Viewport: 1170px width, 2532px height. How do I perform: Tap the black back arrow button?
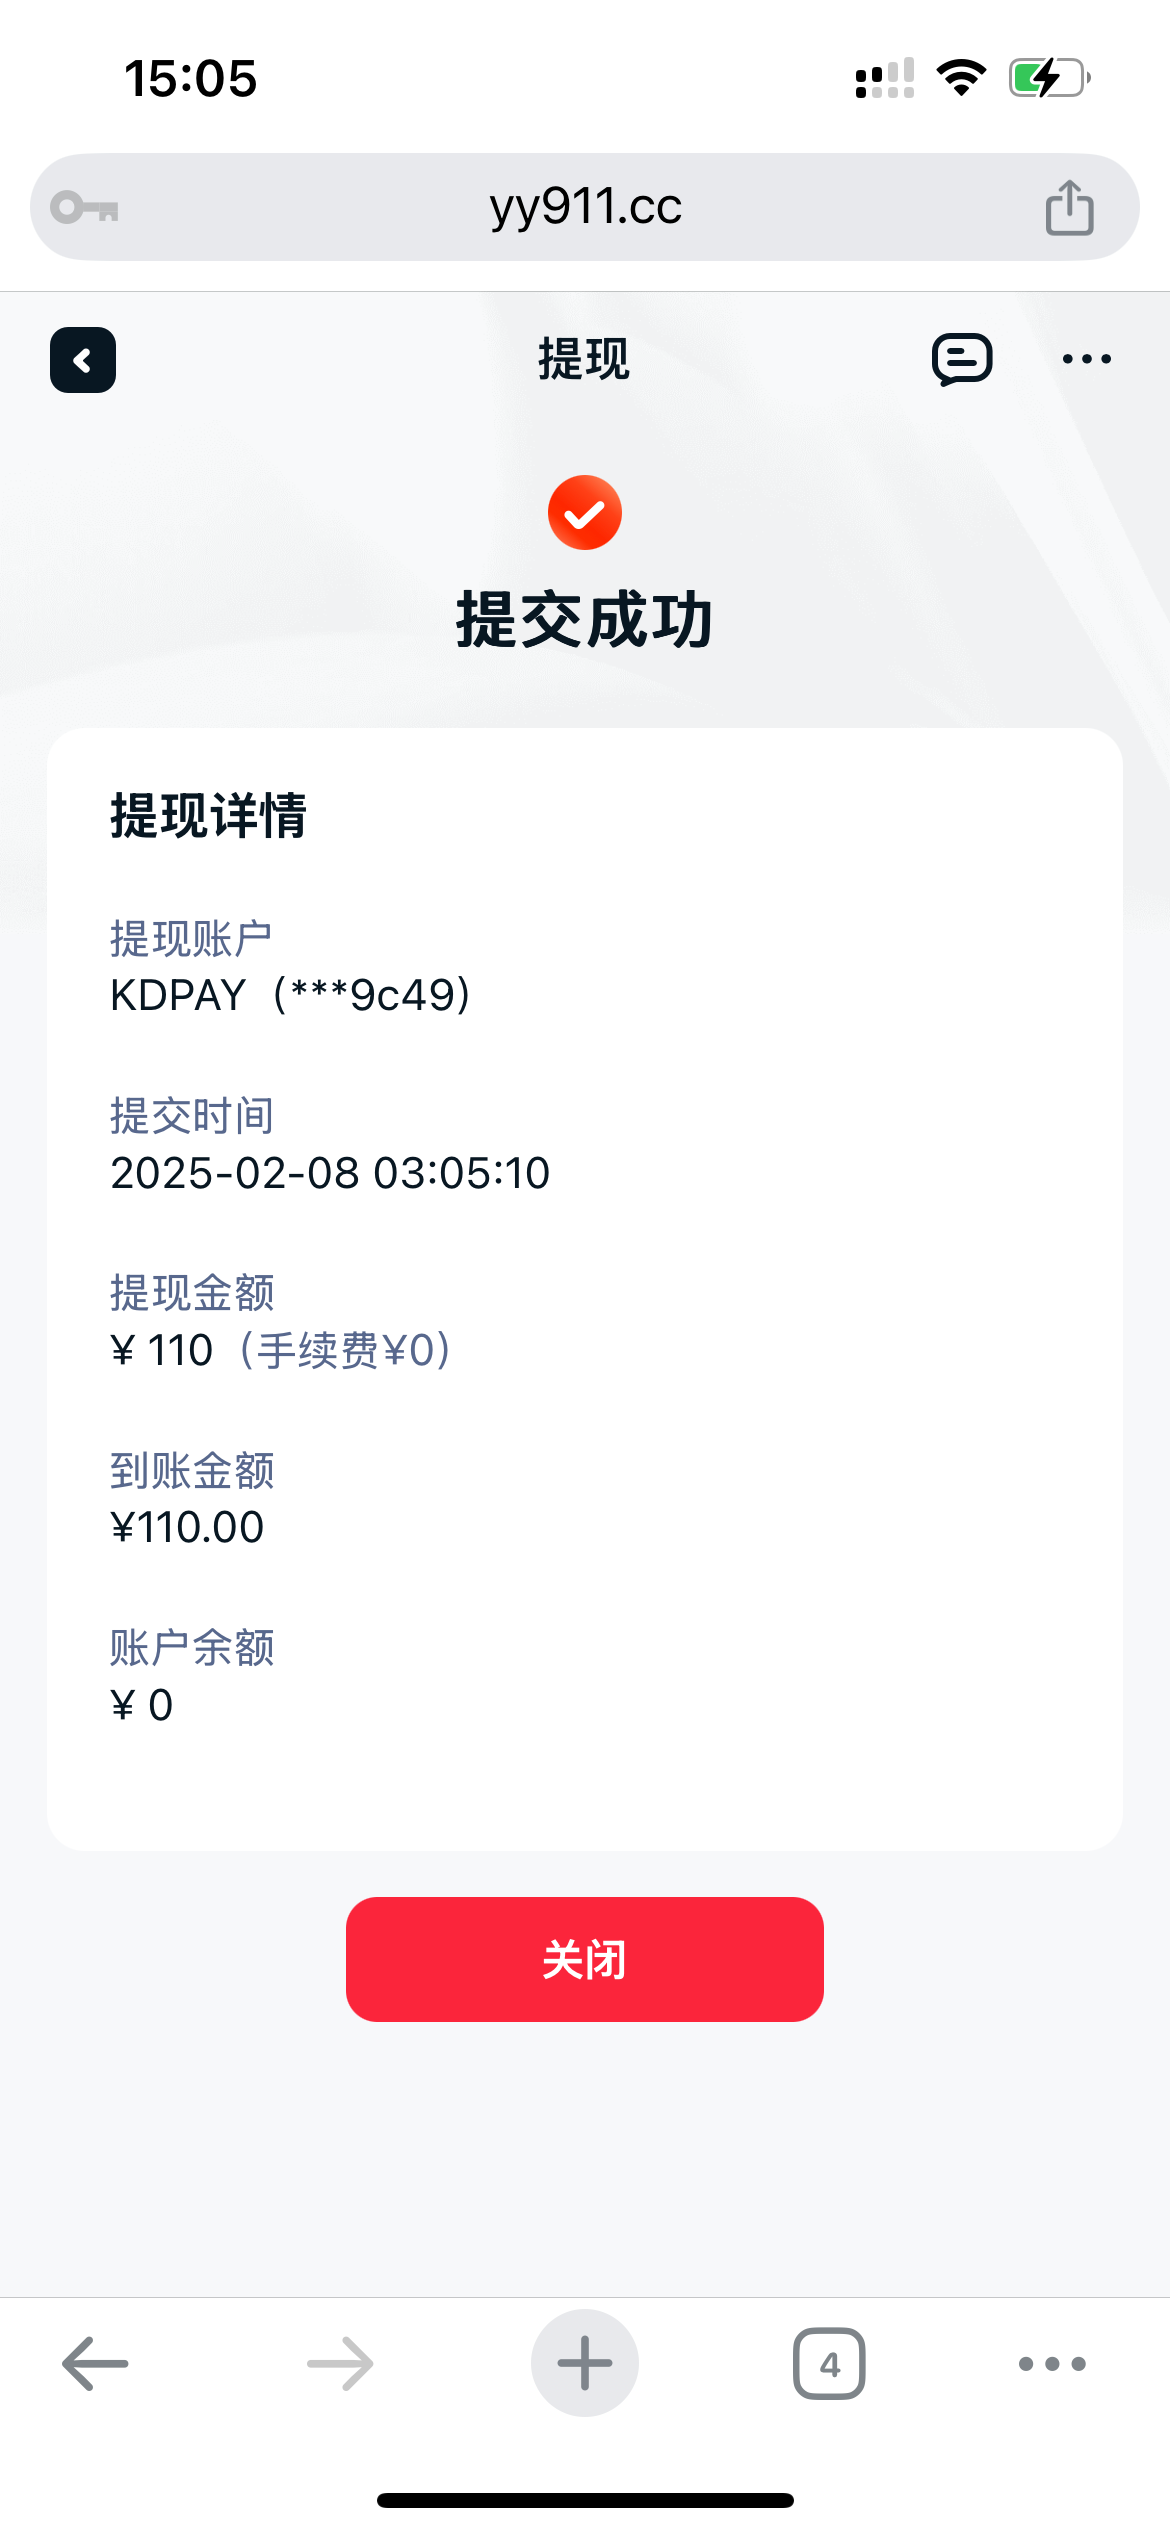pyautogui.click(x=83, y=360)
